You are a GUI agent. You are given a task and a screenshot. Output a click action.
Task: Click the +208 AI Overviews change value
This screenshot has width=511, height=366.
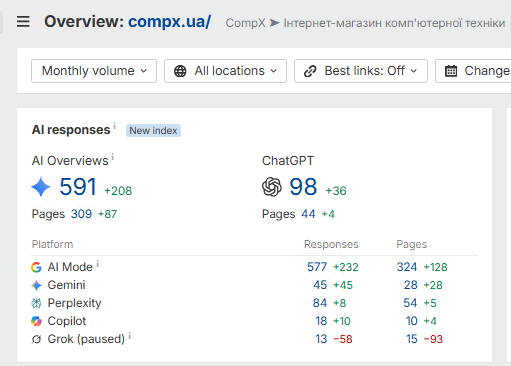click(x=118, y=191)
